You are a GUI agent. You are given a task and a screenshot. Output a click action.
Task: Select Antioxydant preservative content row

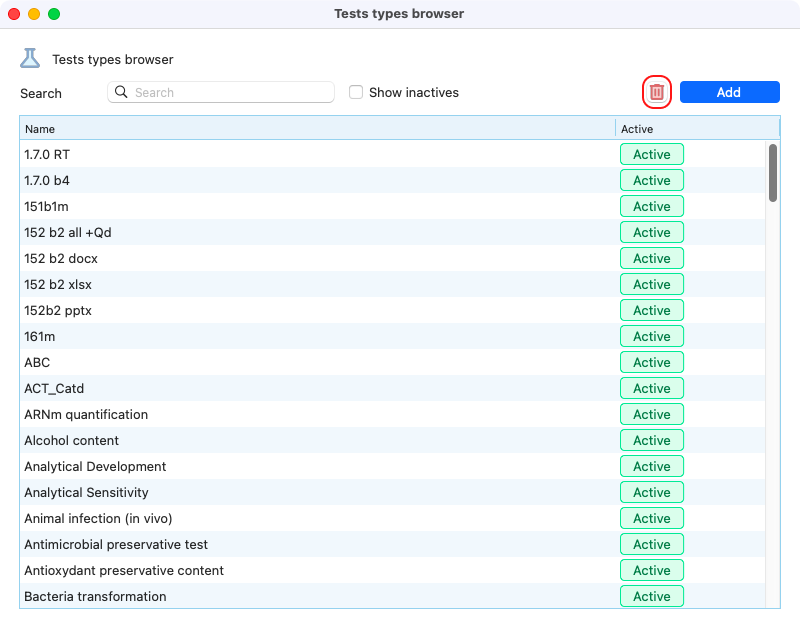(392, 571)
